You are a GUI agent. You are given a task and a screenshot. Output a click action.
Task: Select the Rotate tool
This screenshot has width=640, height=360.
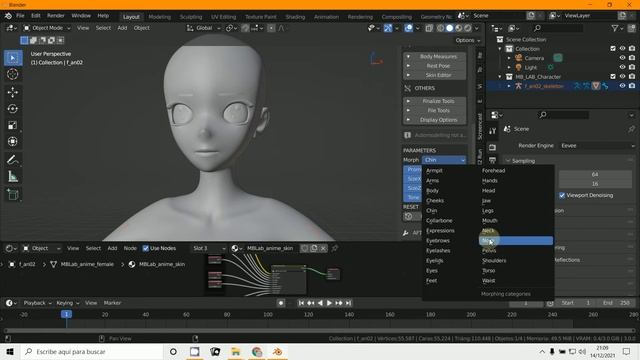click(13, 109)
